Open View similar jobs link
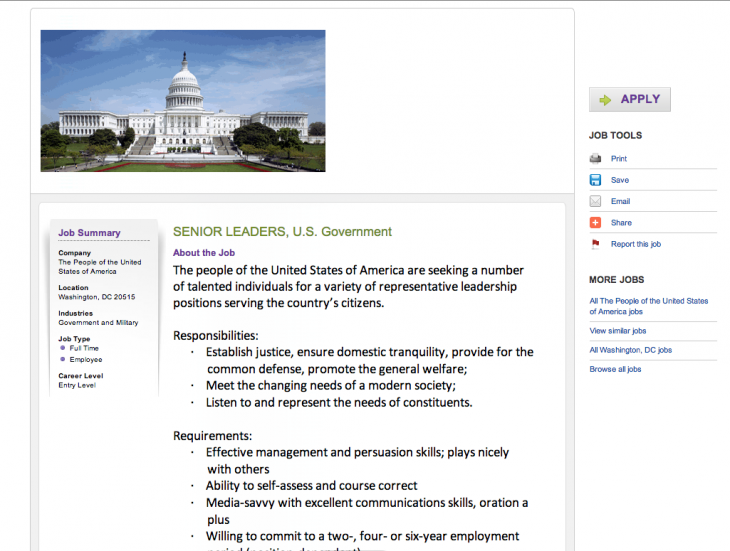This screenshot has height=551, width=730. [618, 331]
